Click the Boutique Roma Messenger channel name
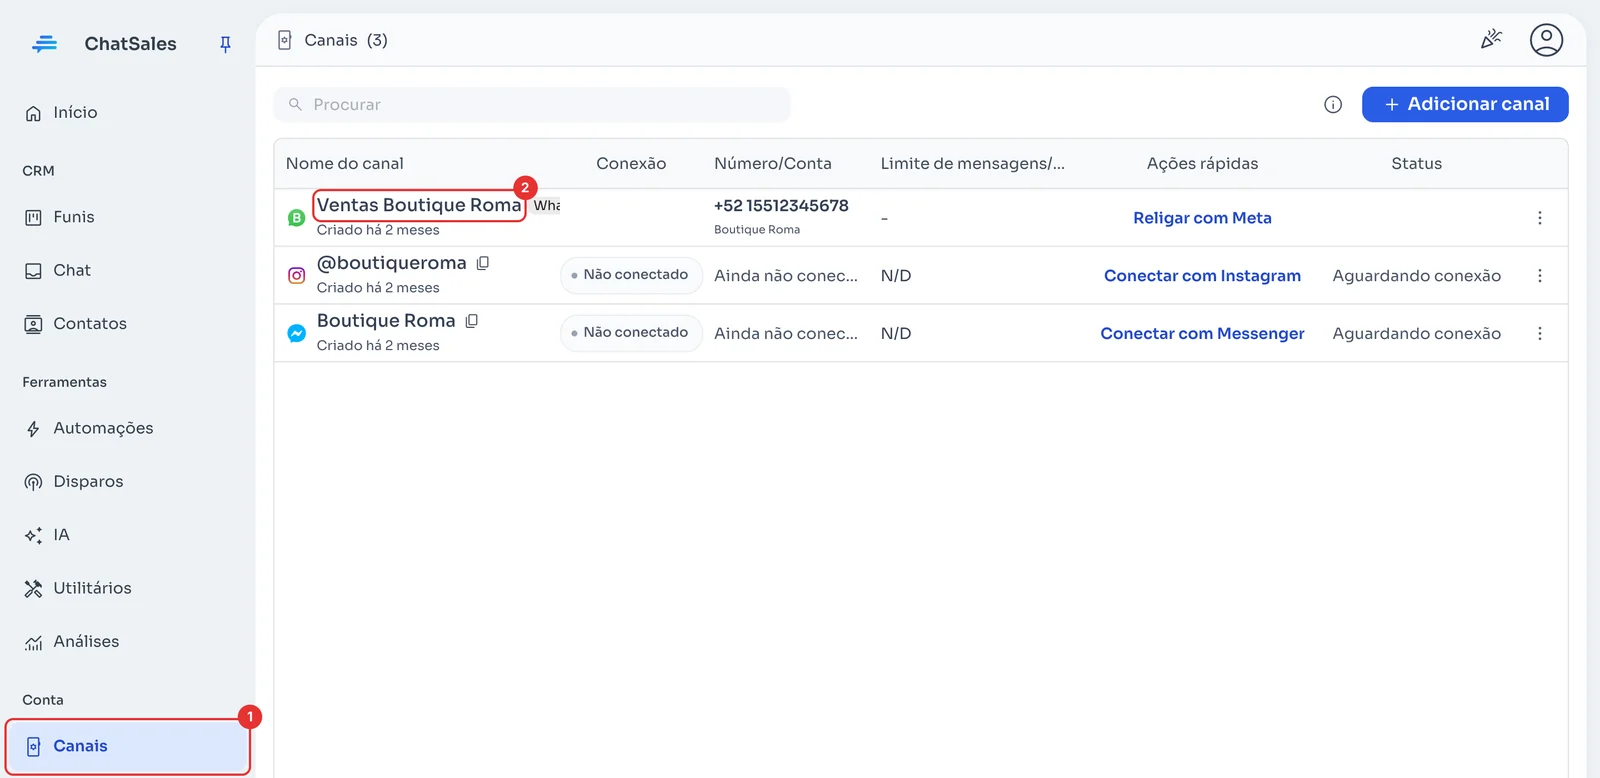 [386, 321]
